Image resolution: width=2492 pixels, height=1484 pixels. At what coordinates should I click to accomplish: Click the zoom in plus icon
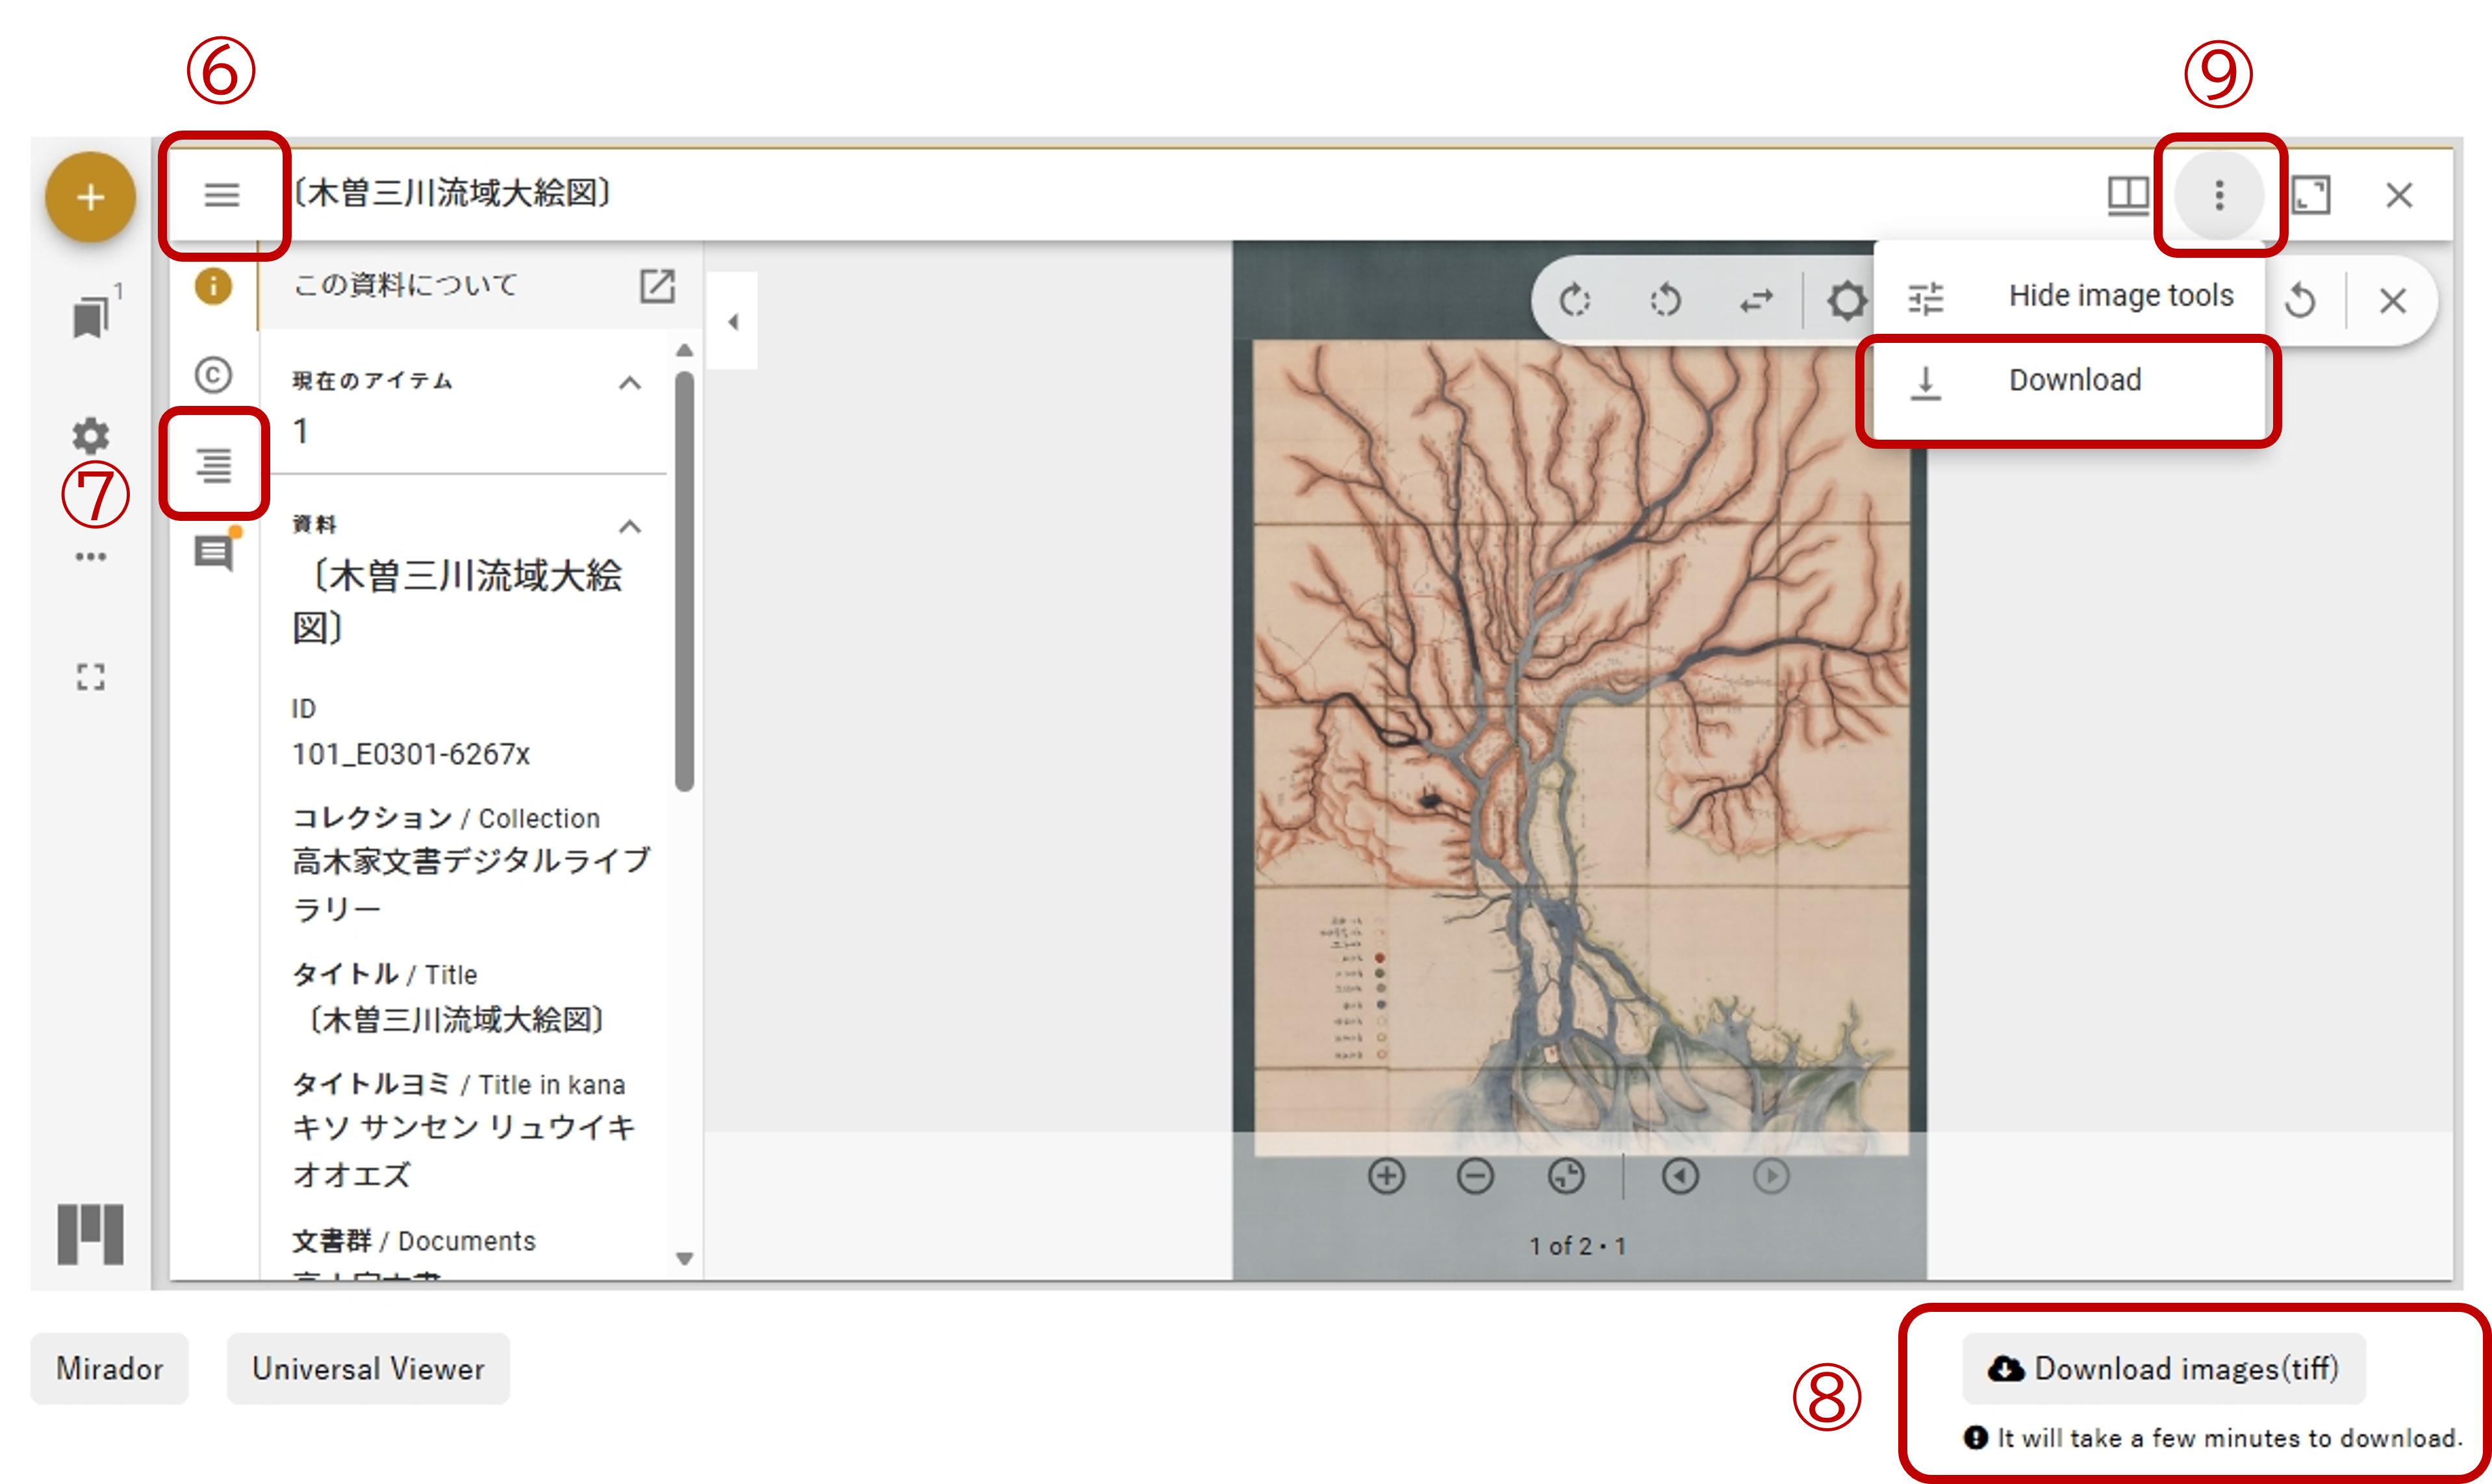(1386, 1176)
